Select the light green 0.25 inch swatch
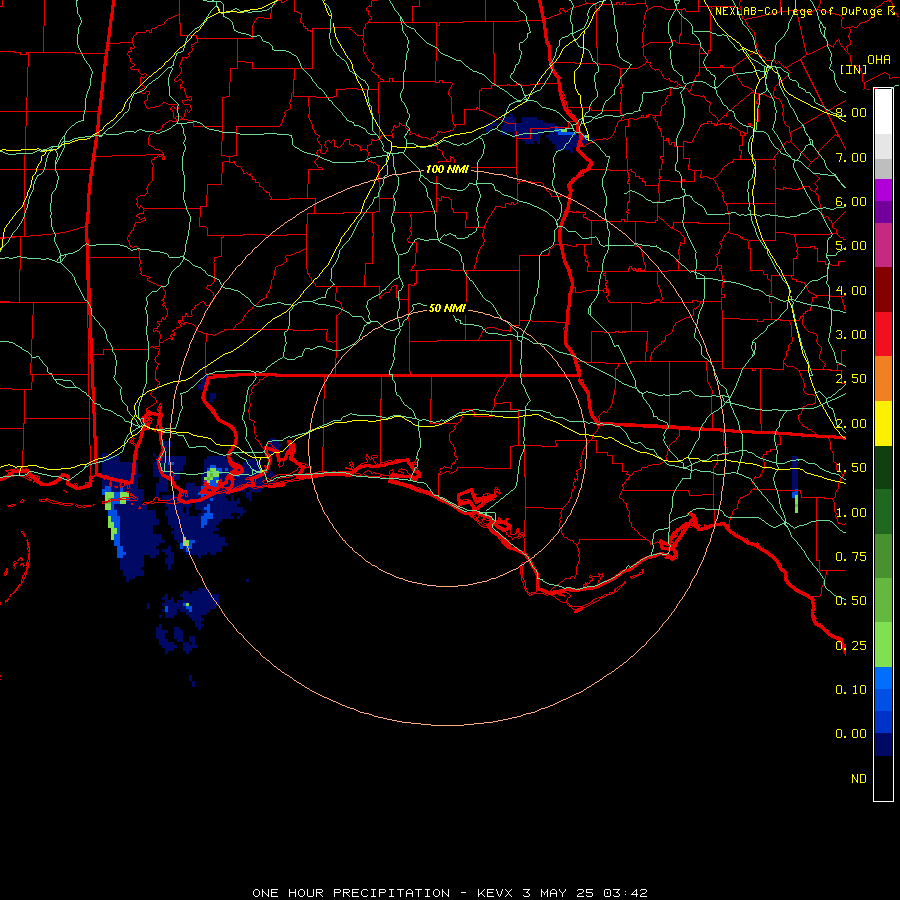Image resolution: width=900 pixels, height=900 pixels. pos(883,645)
